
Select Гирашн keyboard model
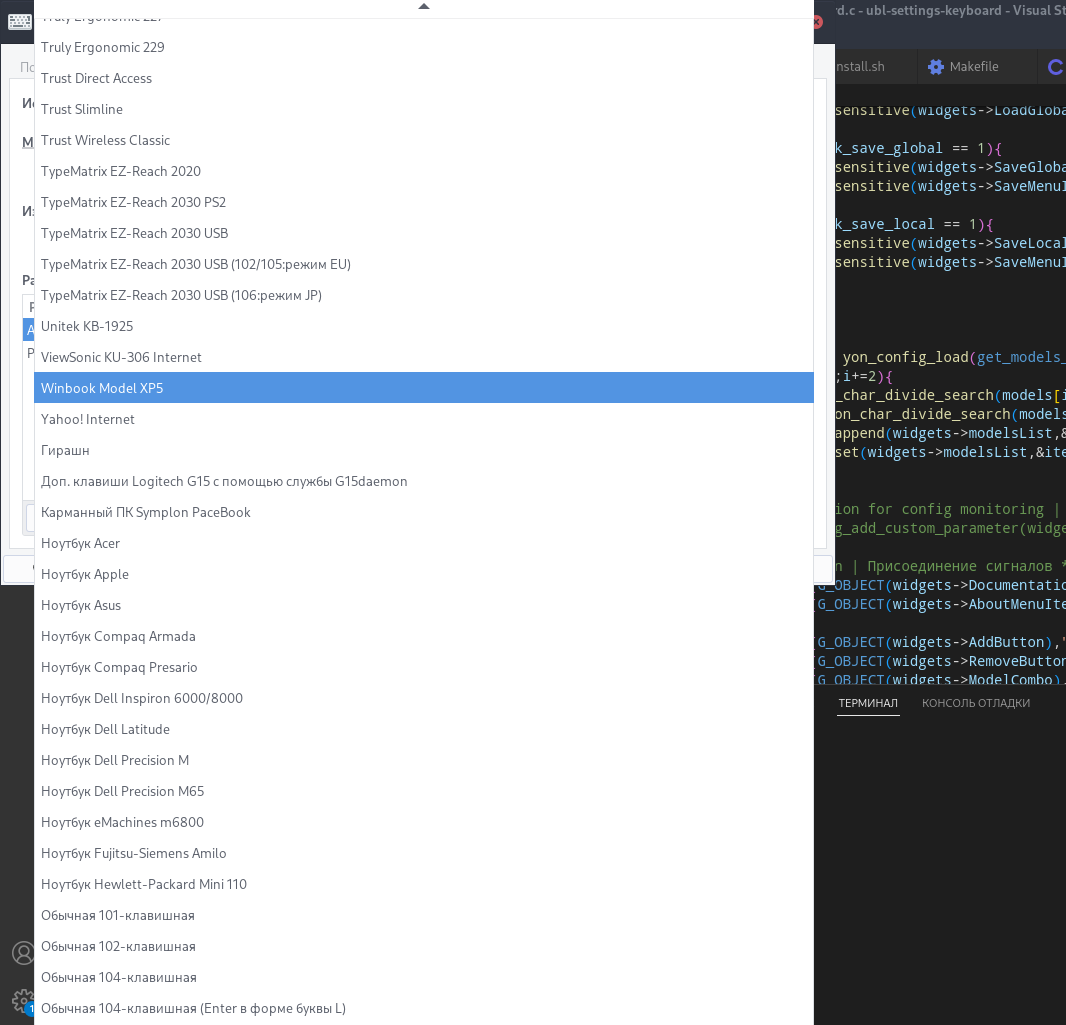tap(424, 451)
